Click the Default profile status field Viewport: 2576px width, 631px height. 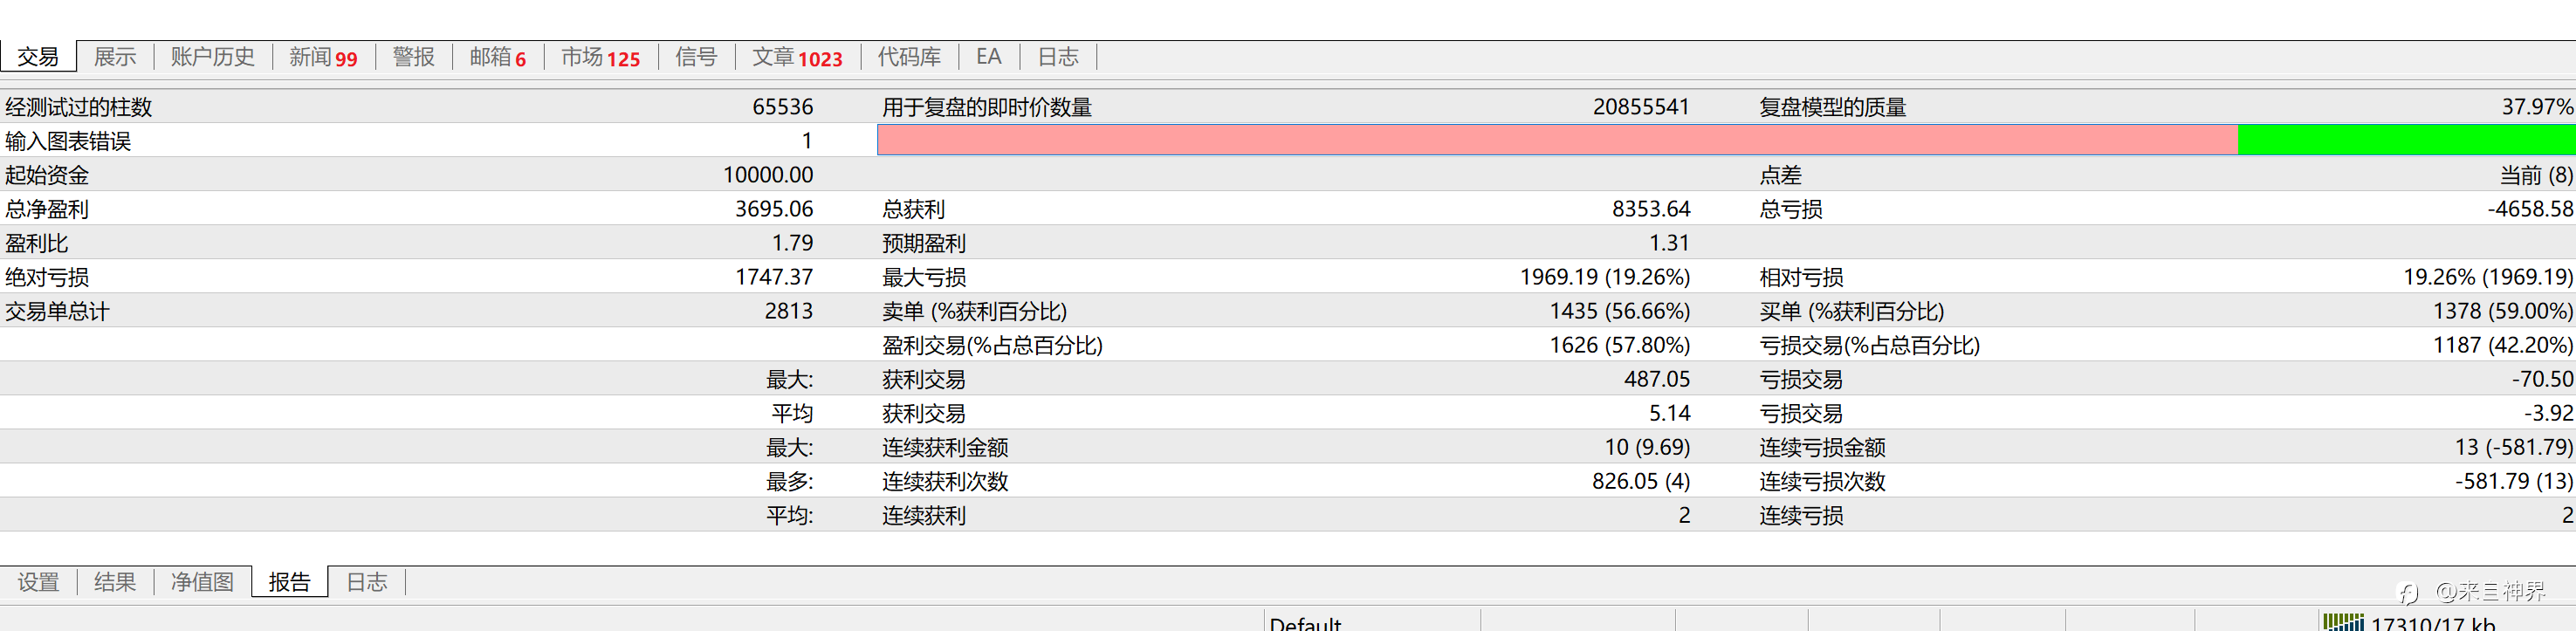click(x=1305, y=623)
